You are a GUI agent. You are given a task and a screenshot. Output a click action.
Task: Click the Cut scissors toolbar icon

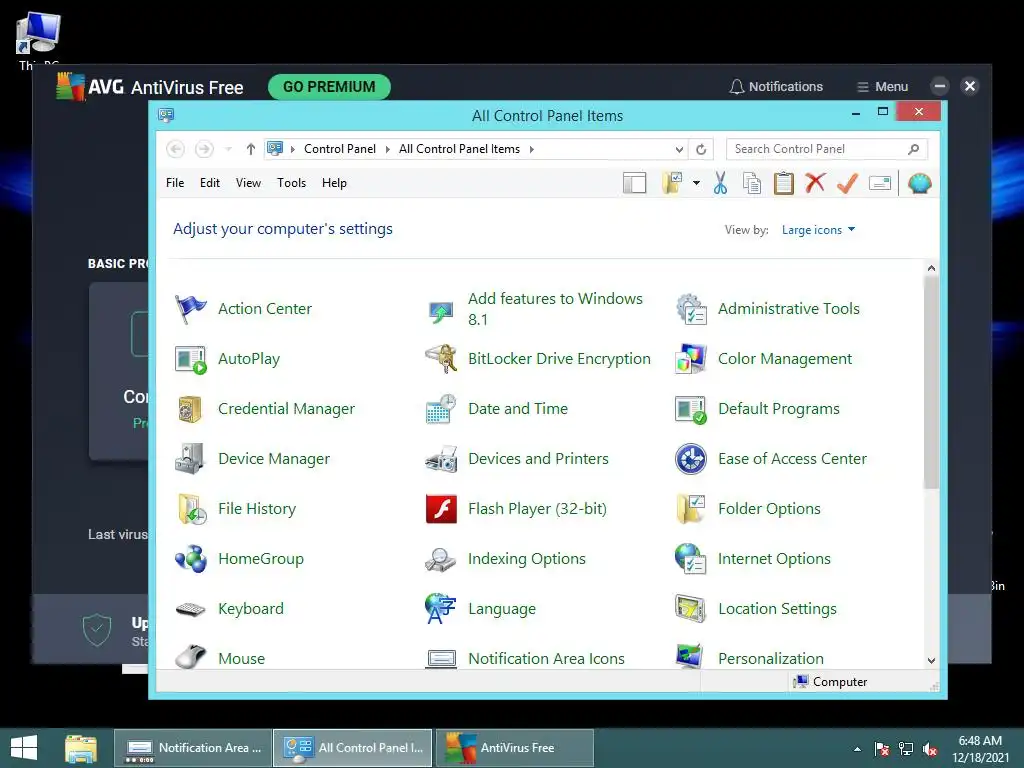coord(720,184)
